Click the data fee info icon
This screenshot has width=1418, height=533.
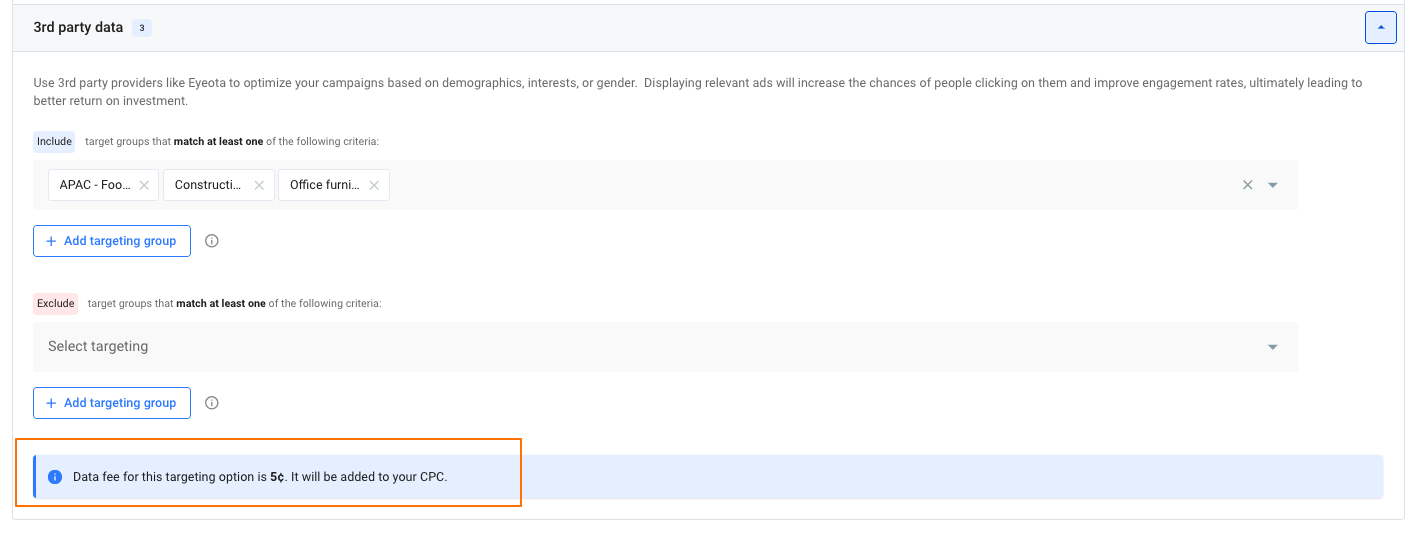coord(56,477)
